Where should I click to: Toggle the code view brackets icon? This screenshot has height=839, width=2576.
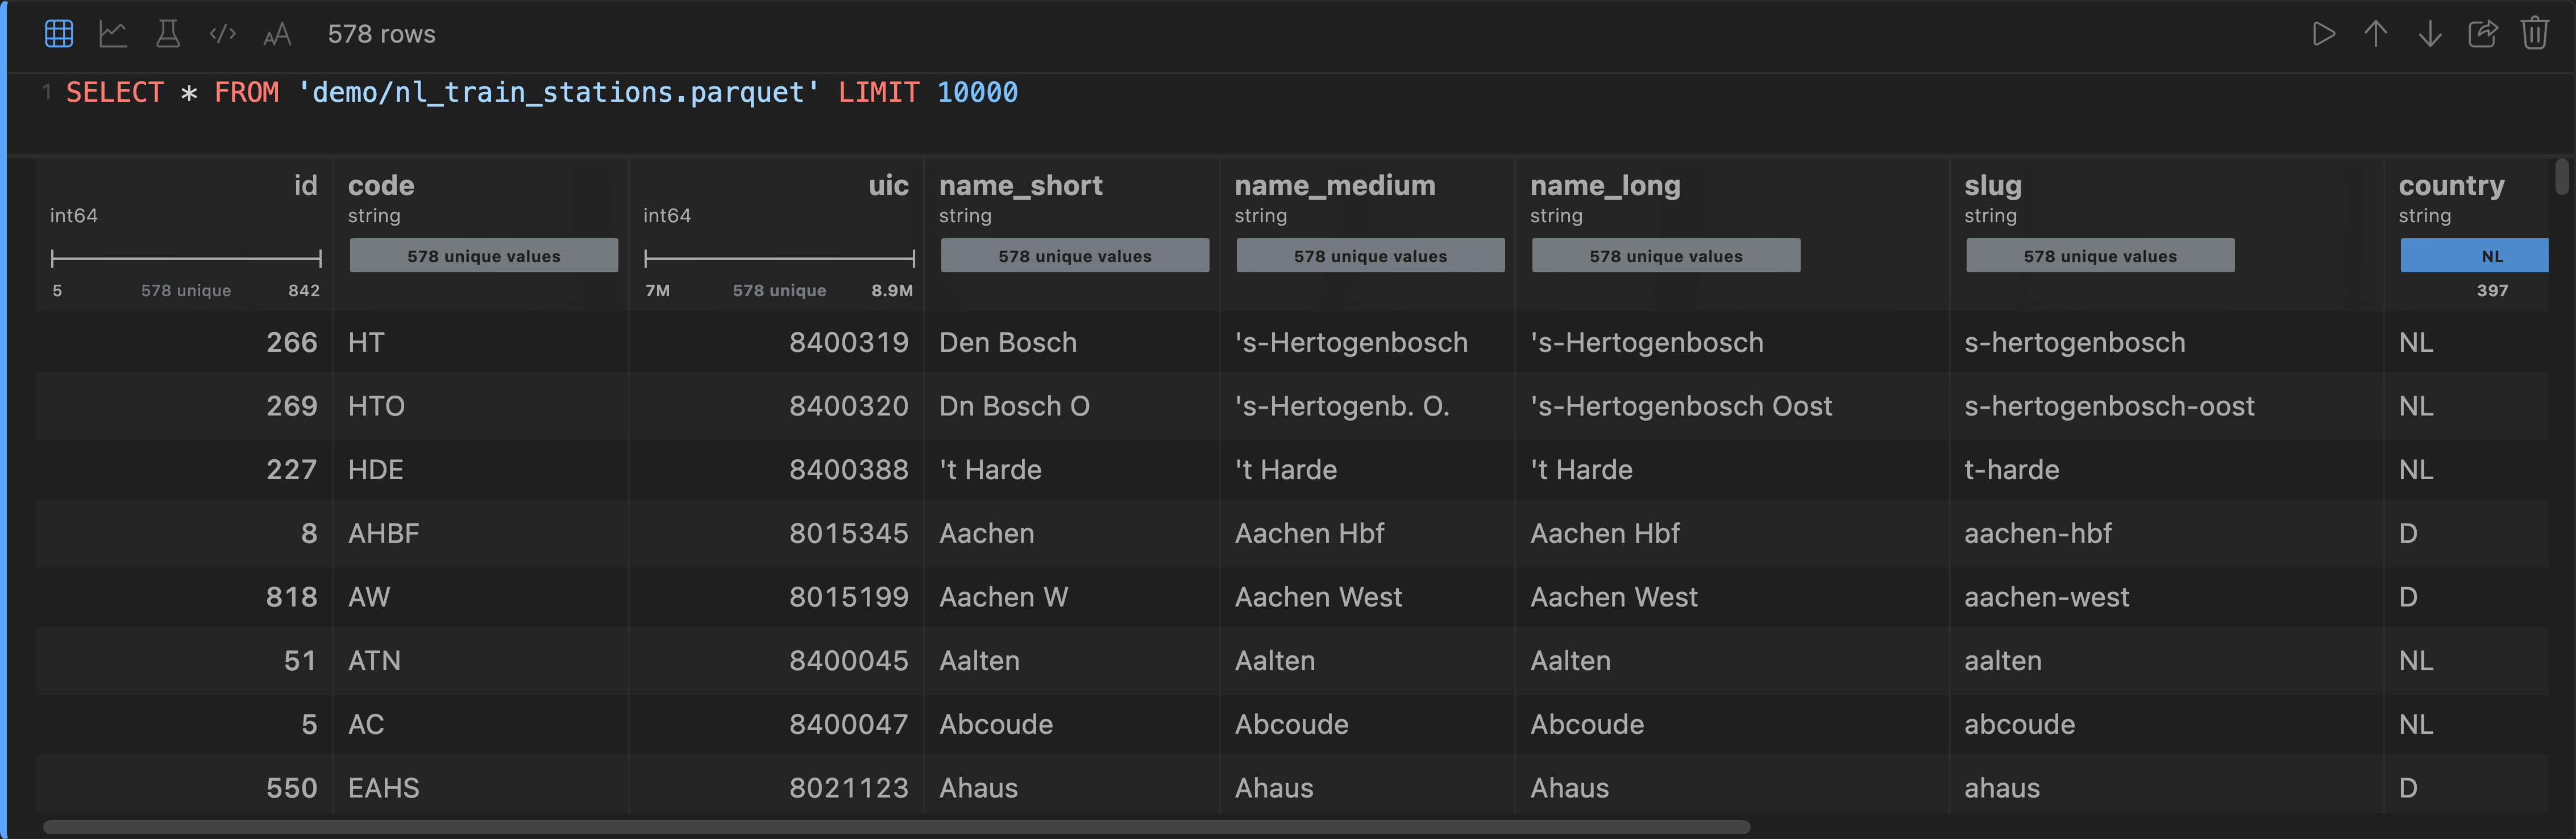pos(222,34)
